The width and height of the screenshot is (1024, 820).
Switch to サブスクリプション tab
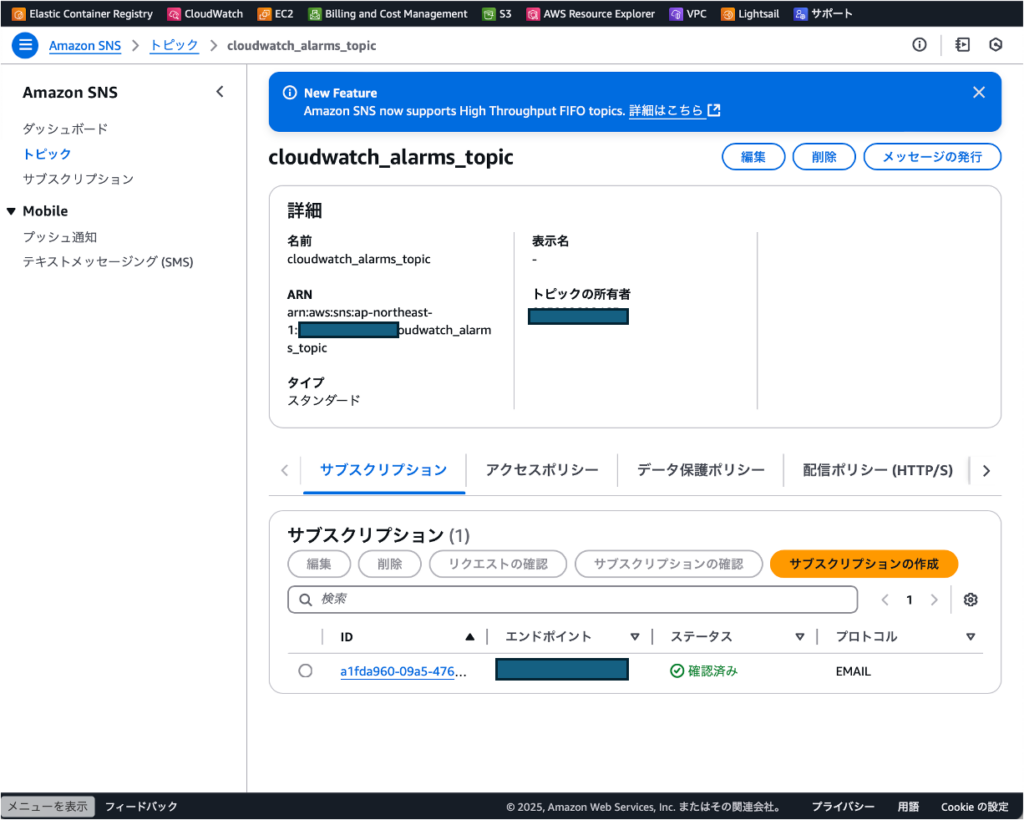click(x=383, y=470)
